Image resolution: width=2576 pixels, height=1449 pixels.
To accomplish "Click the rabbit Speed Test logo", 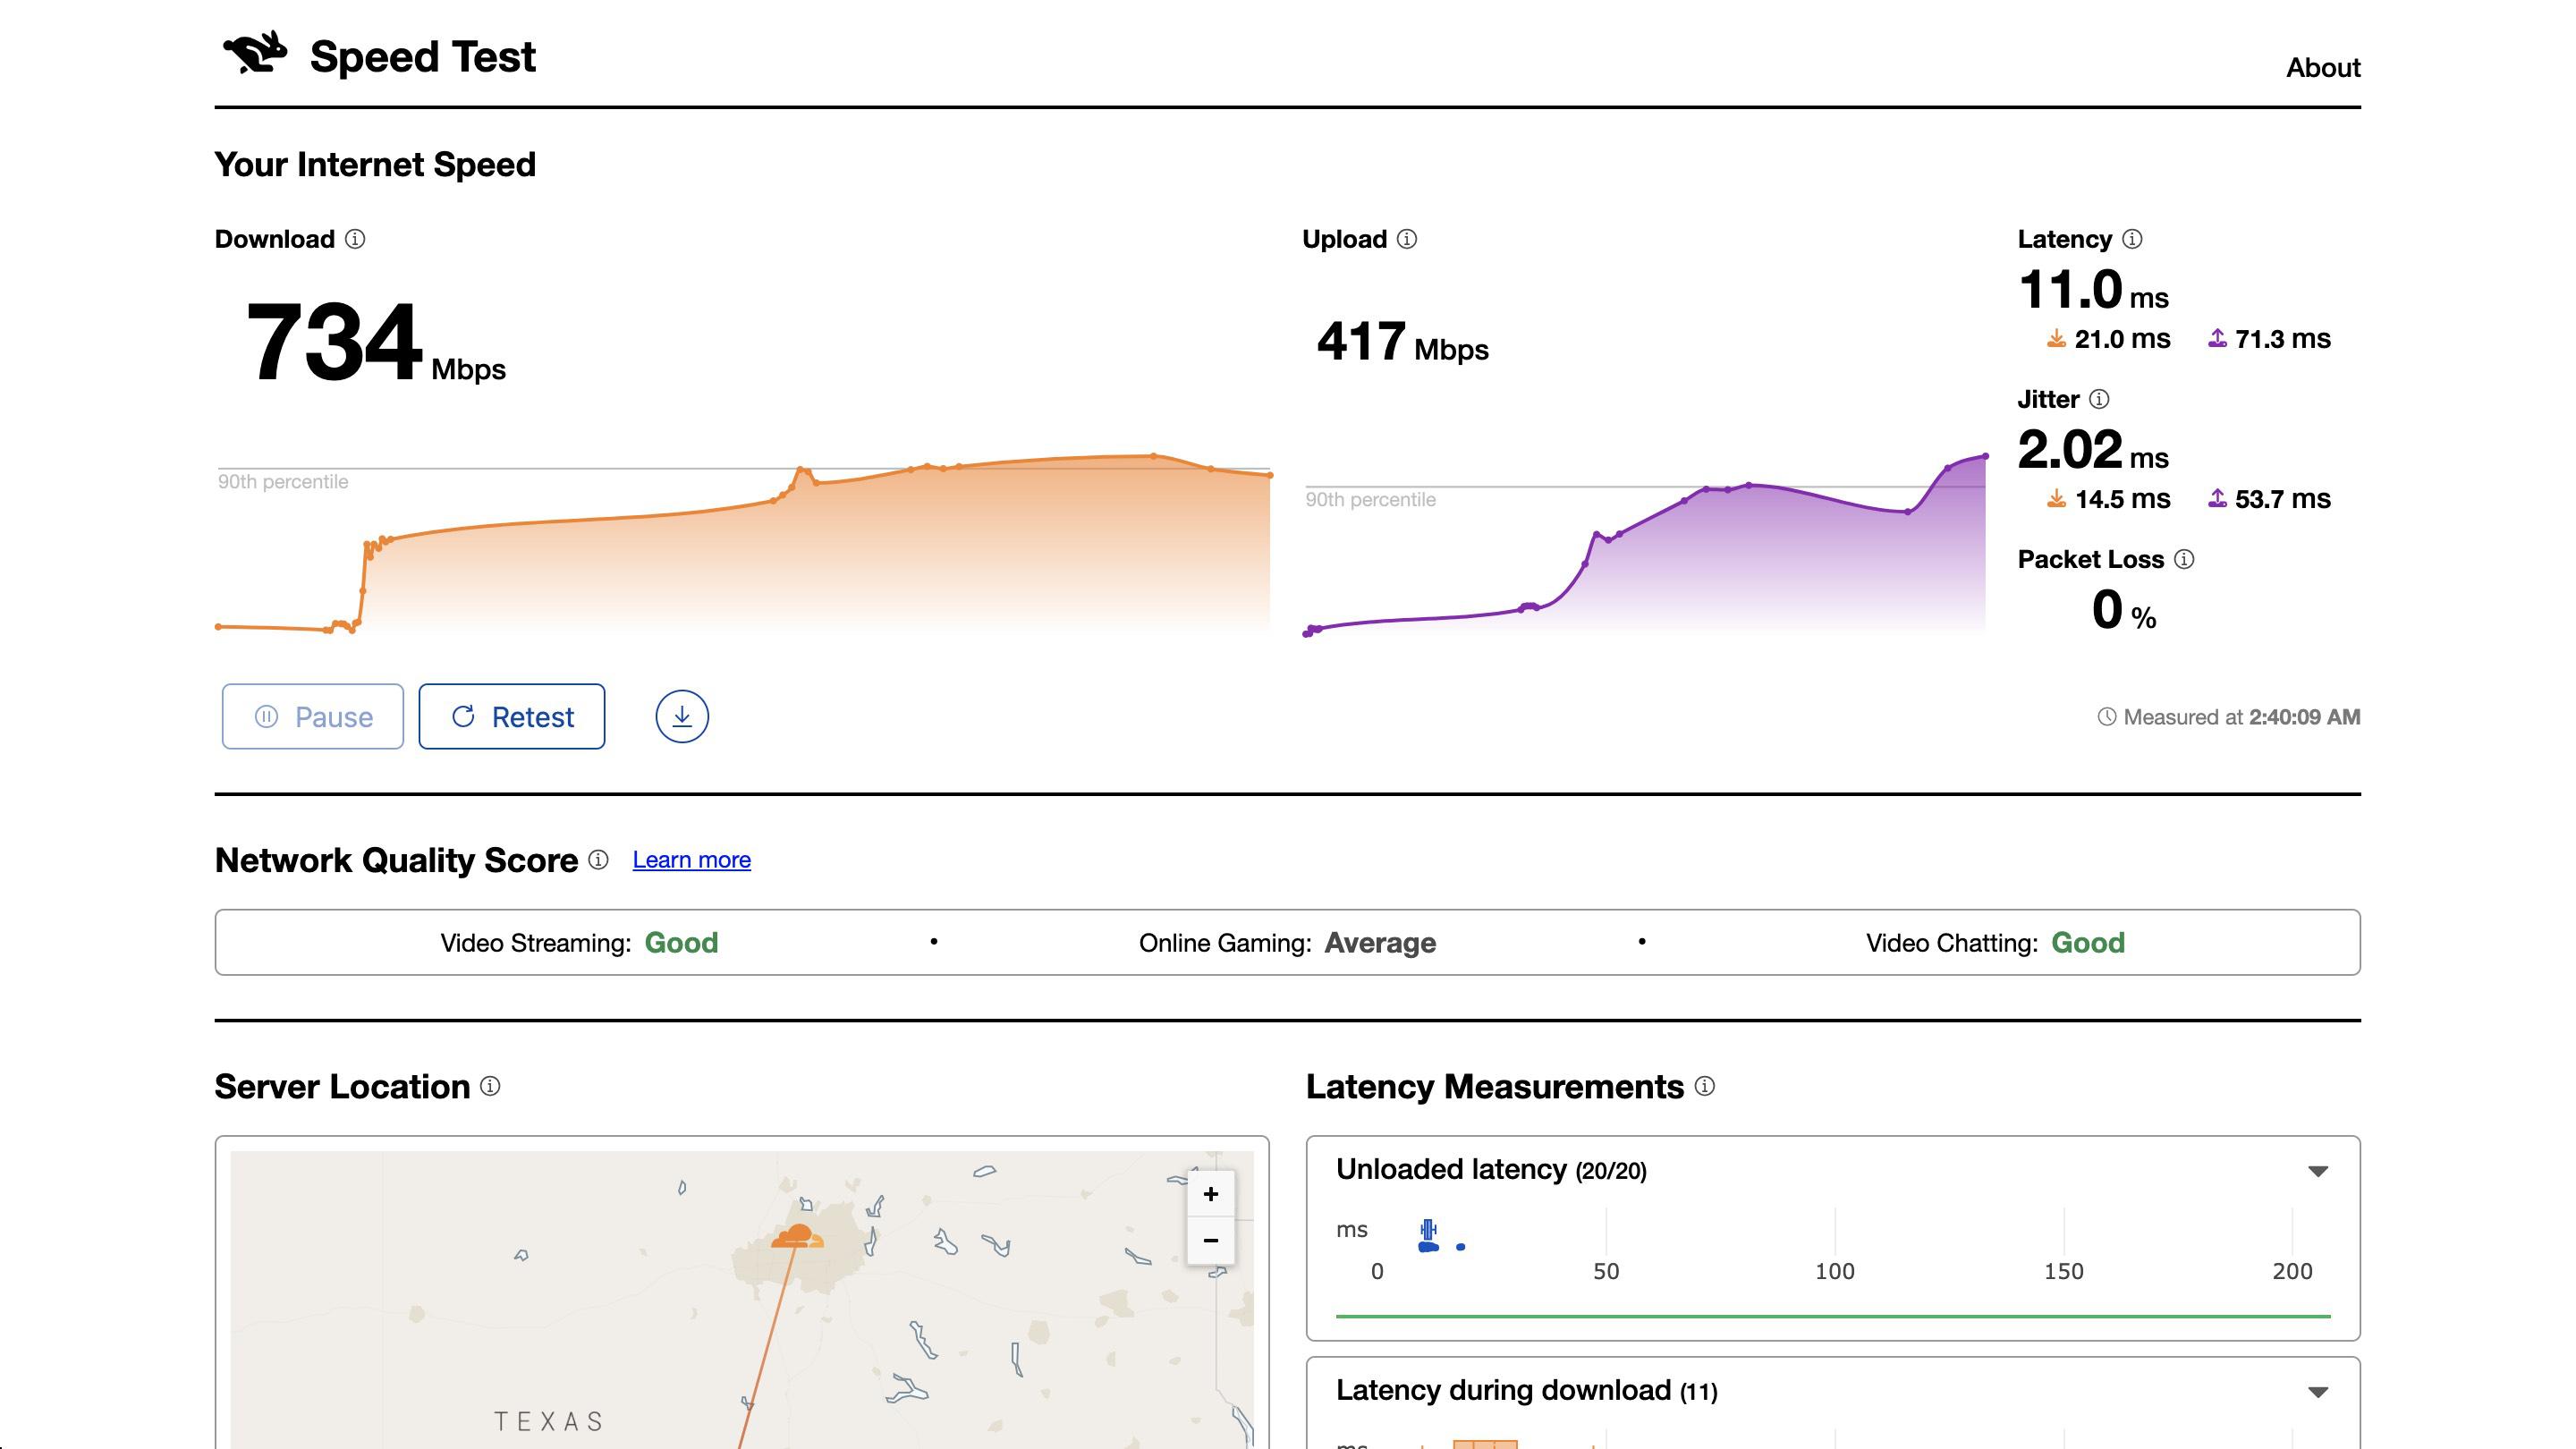I will click(255, 54).
